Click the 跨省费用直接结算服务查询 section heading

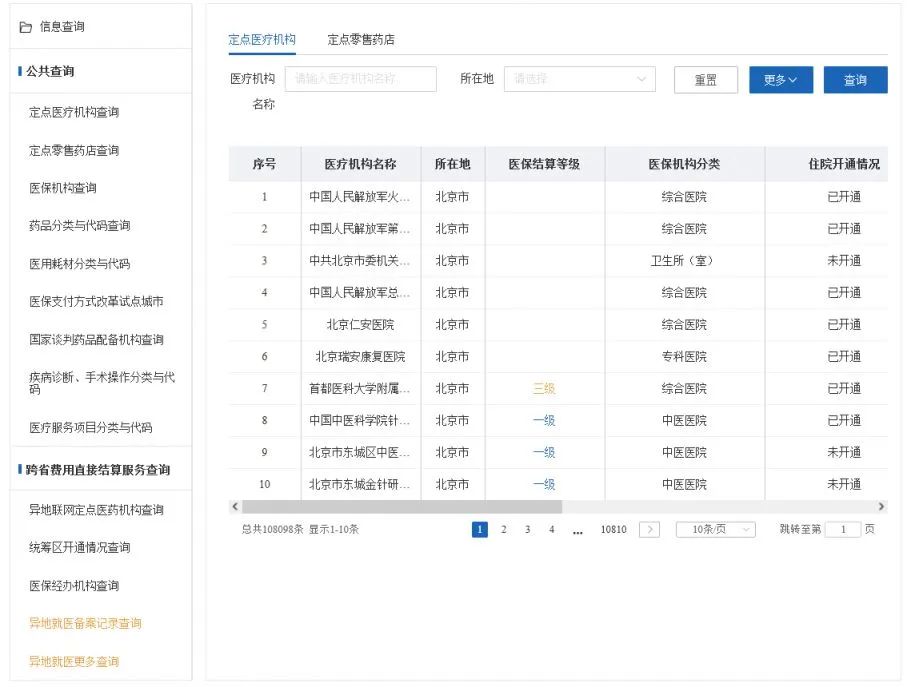[98, 470]
